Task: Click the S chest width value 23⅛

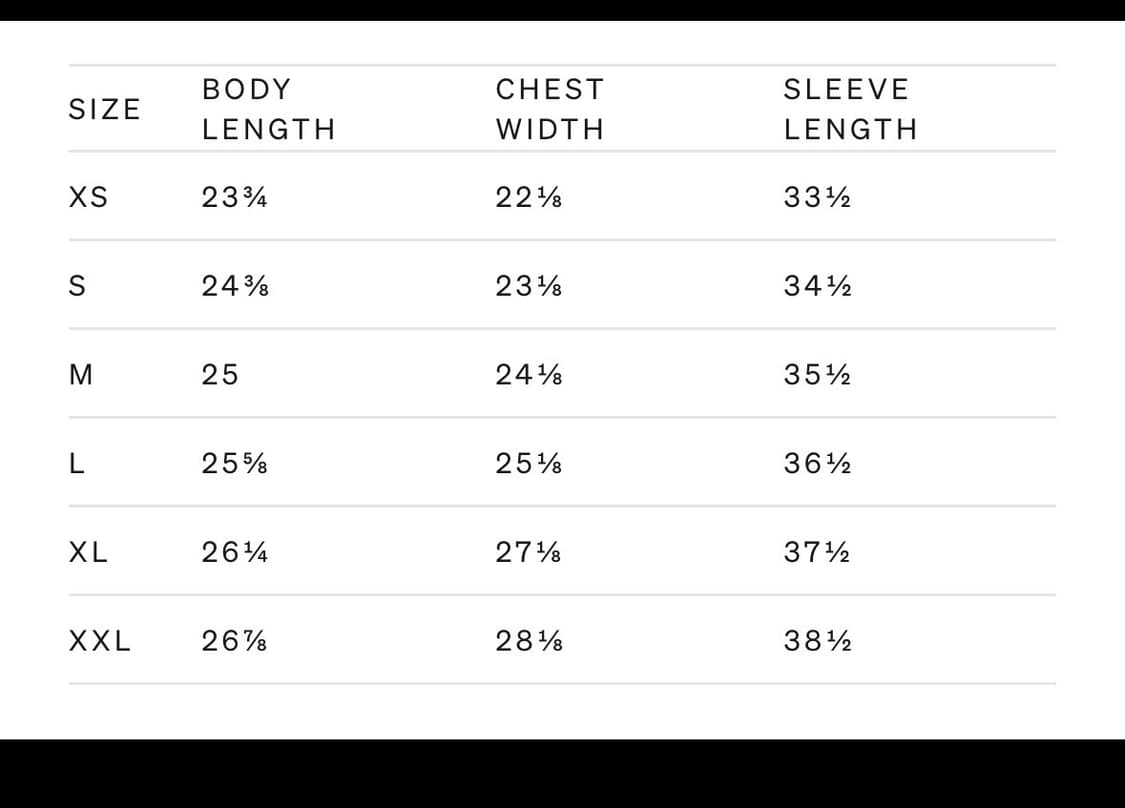Action: coord(528,287)
